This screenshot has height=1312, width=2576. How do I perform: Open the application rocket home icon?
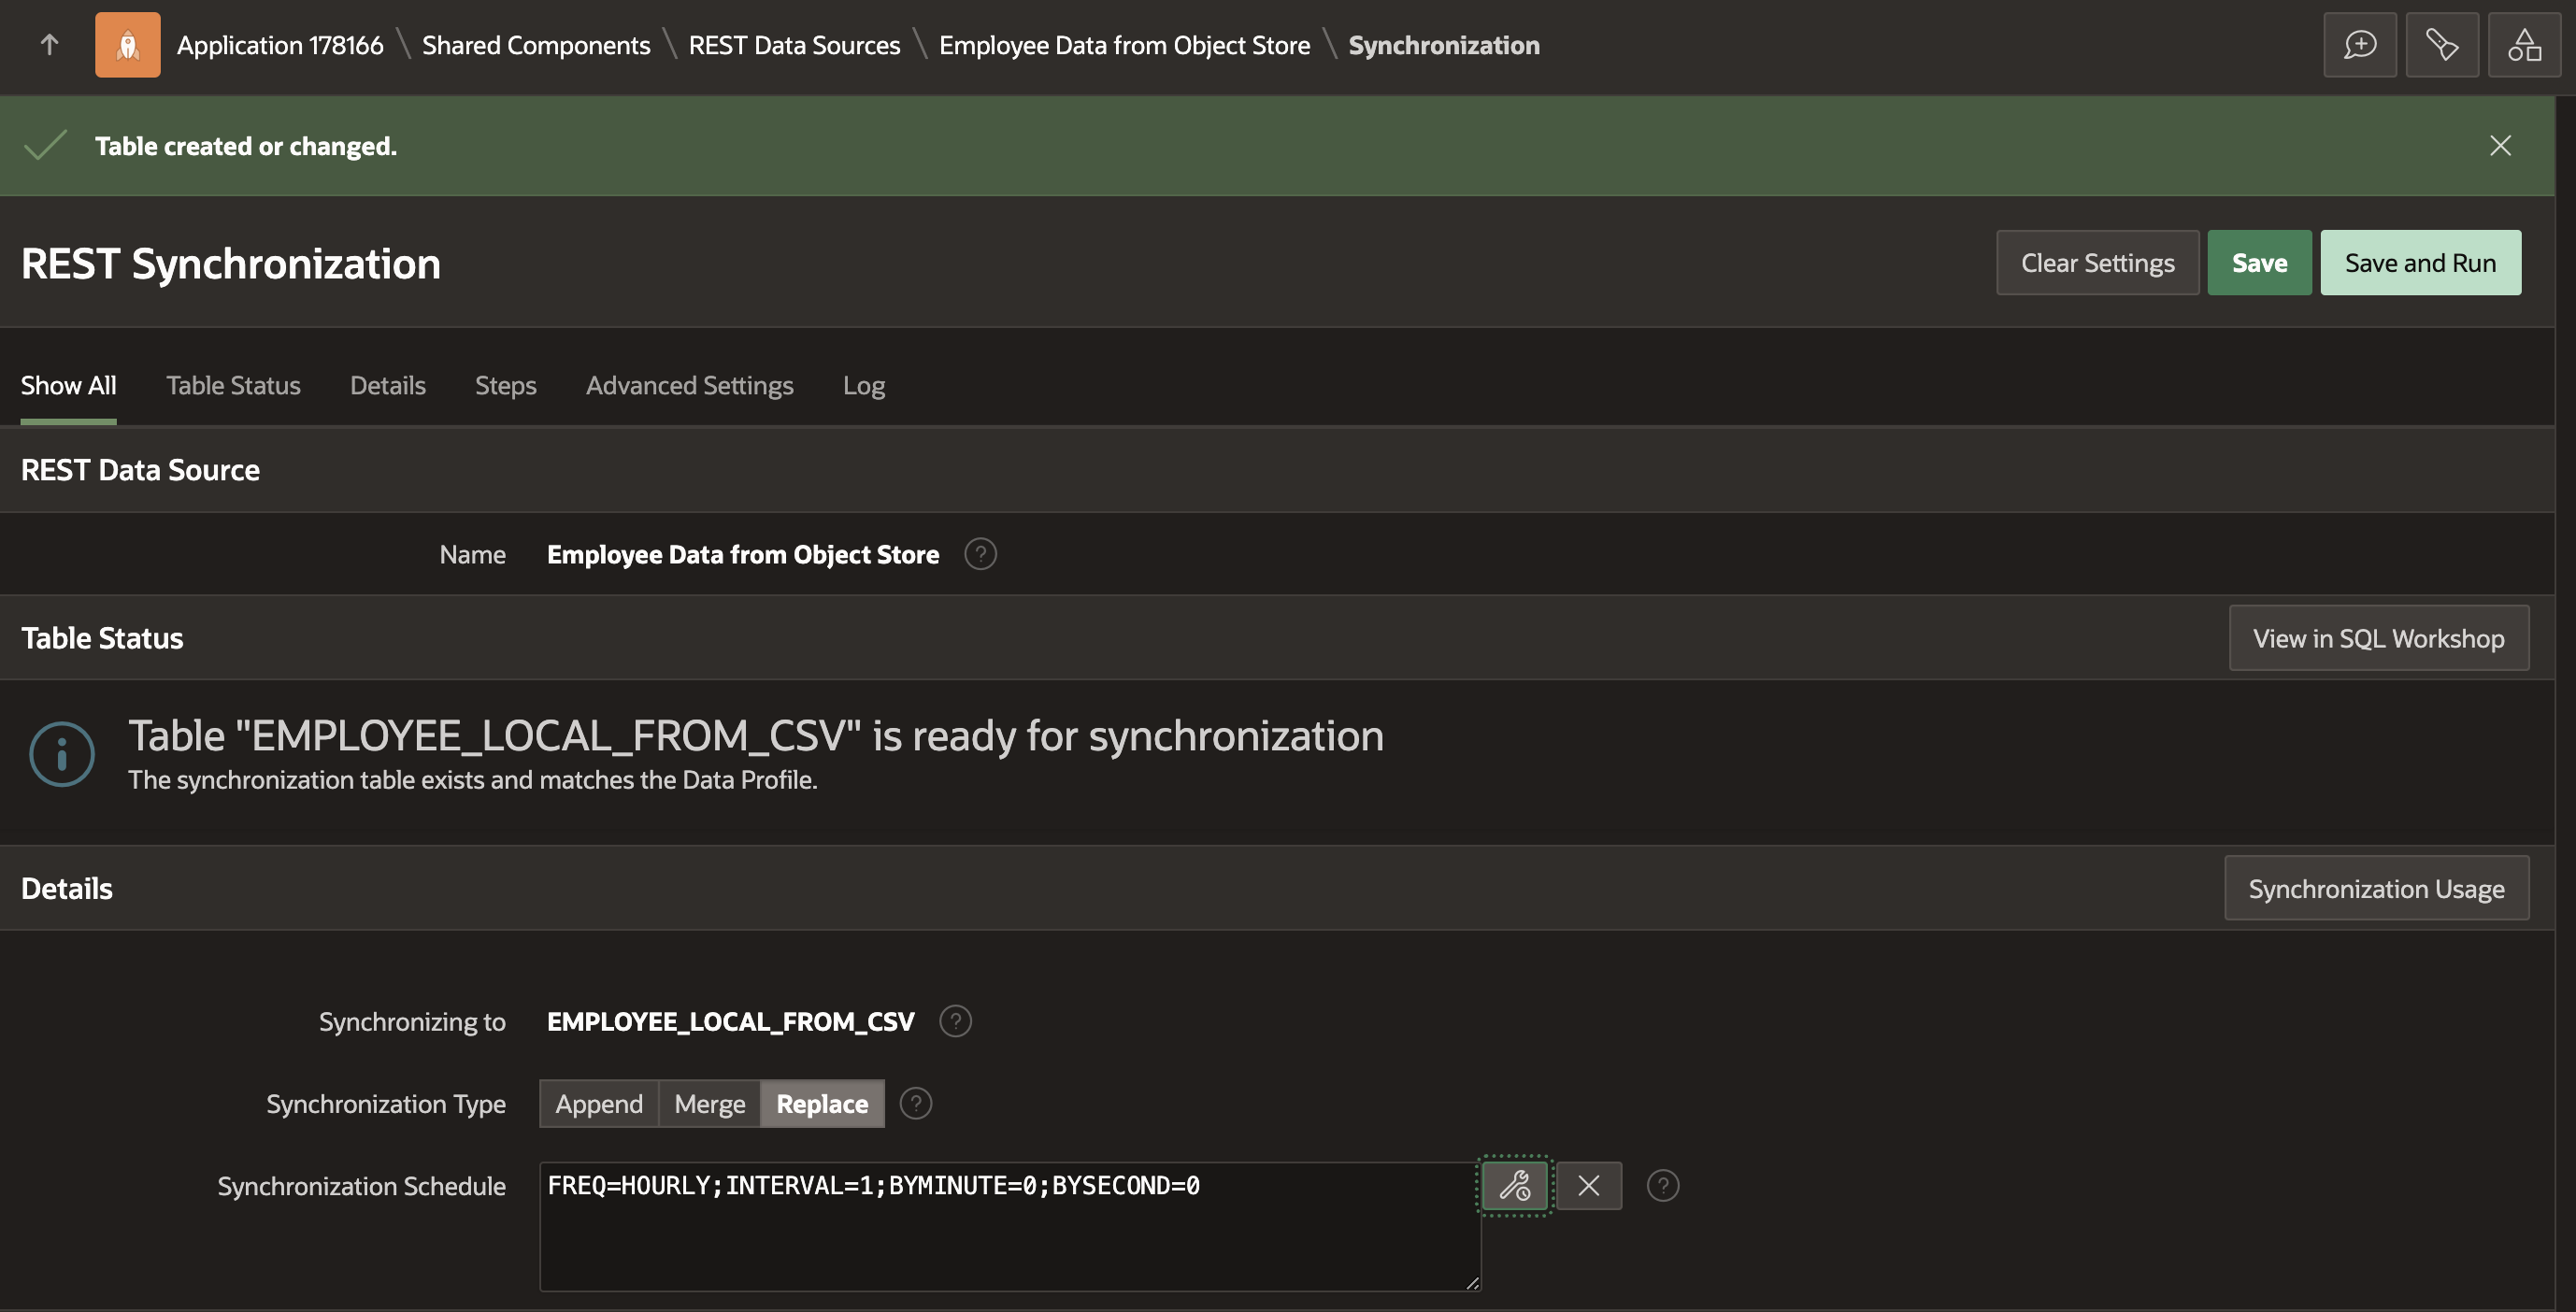click(x=127, y=45)
